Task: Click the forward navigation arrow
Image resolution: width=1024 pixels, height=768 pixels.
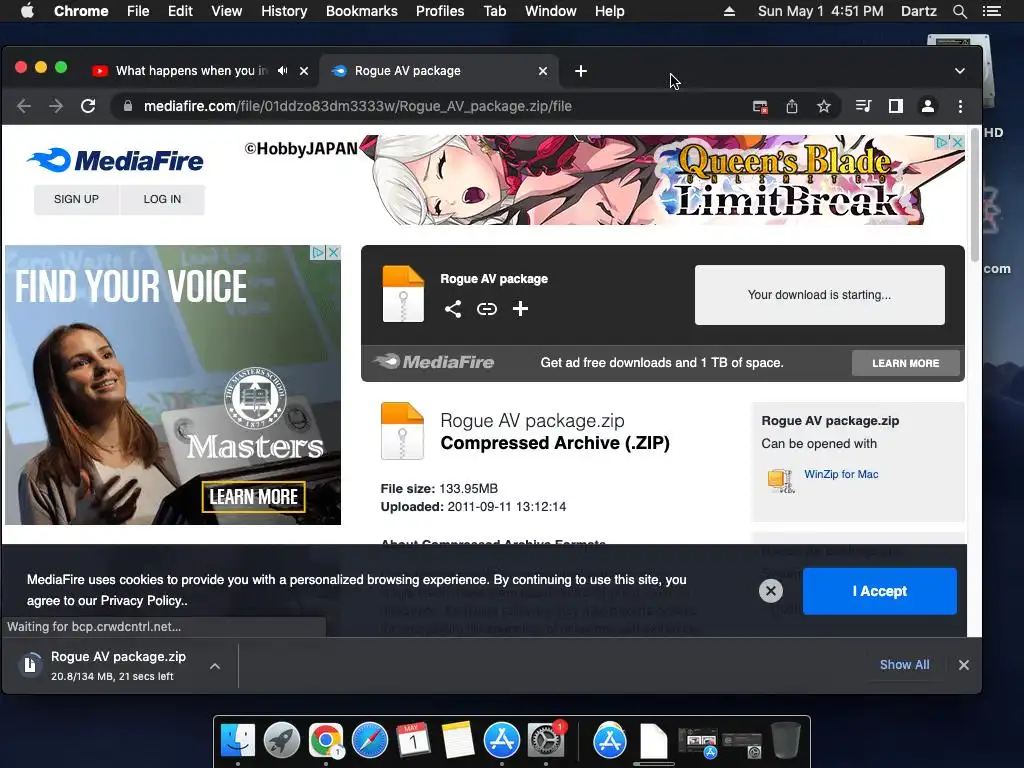Action: [x=56, y=106]
